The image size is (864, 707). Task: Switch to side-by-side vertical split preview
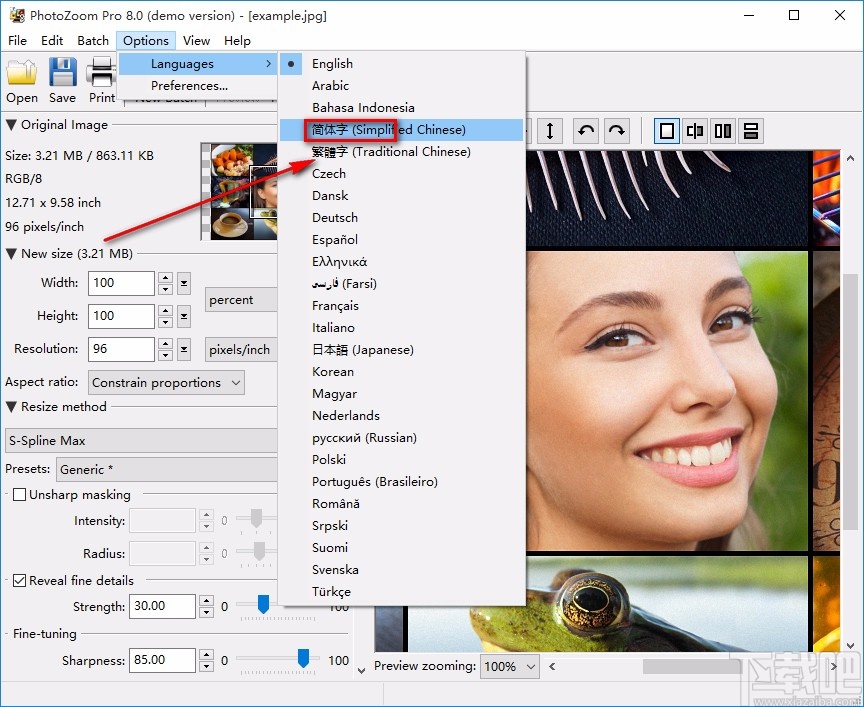pos(723,131)
